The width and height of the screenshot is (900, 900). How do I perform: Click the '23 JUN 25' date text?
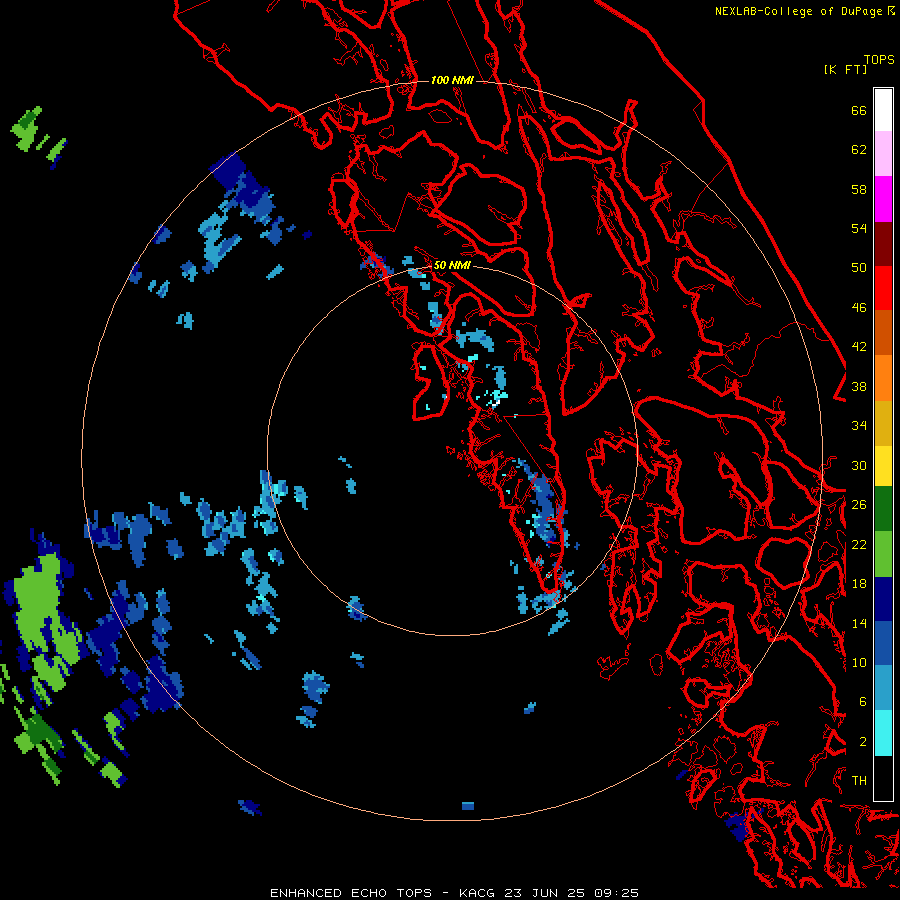544,893
